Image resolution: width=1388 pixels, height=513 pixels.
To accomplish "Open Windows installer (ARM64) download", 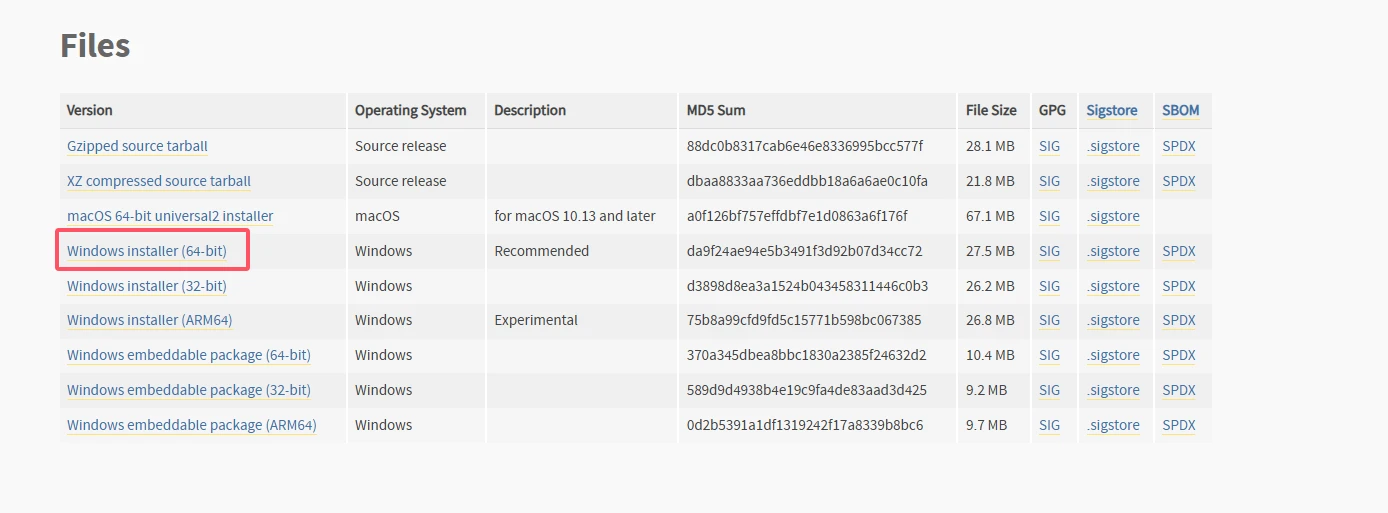I will (150, 320).
